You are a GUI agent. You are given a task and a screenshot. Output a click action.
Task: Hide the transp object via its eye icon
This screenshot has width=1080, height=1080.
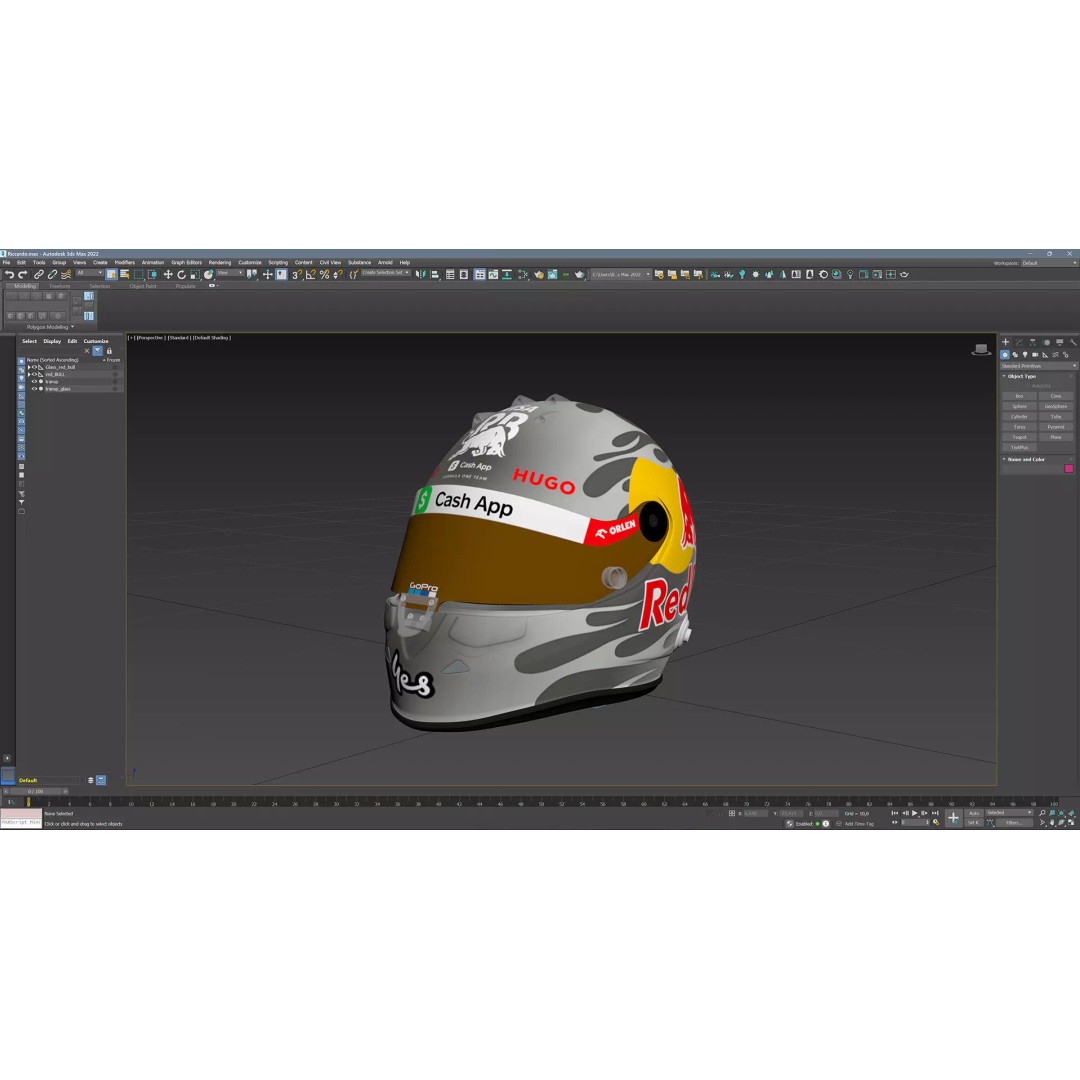[33, 382]
